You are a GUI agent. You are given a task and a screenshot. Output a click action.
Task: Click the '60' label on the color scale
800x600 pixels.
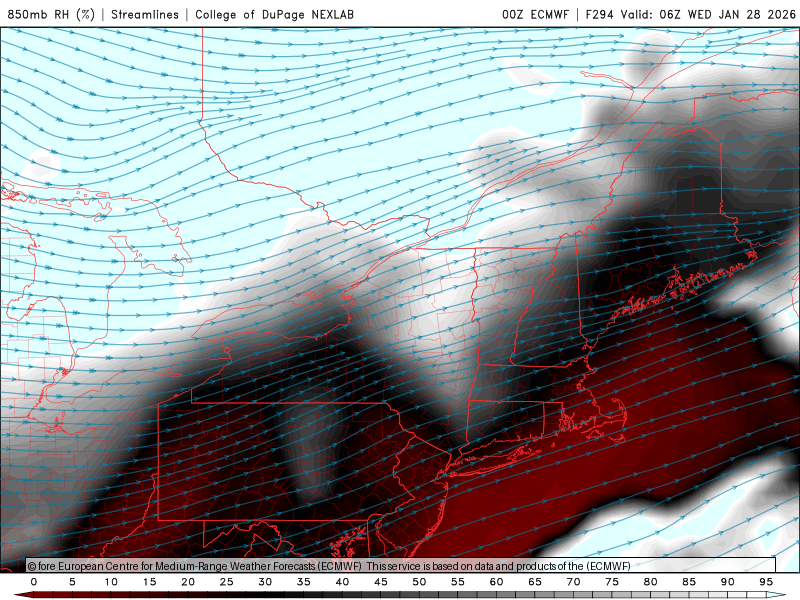point(496,582)
